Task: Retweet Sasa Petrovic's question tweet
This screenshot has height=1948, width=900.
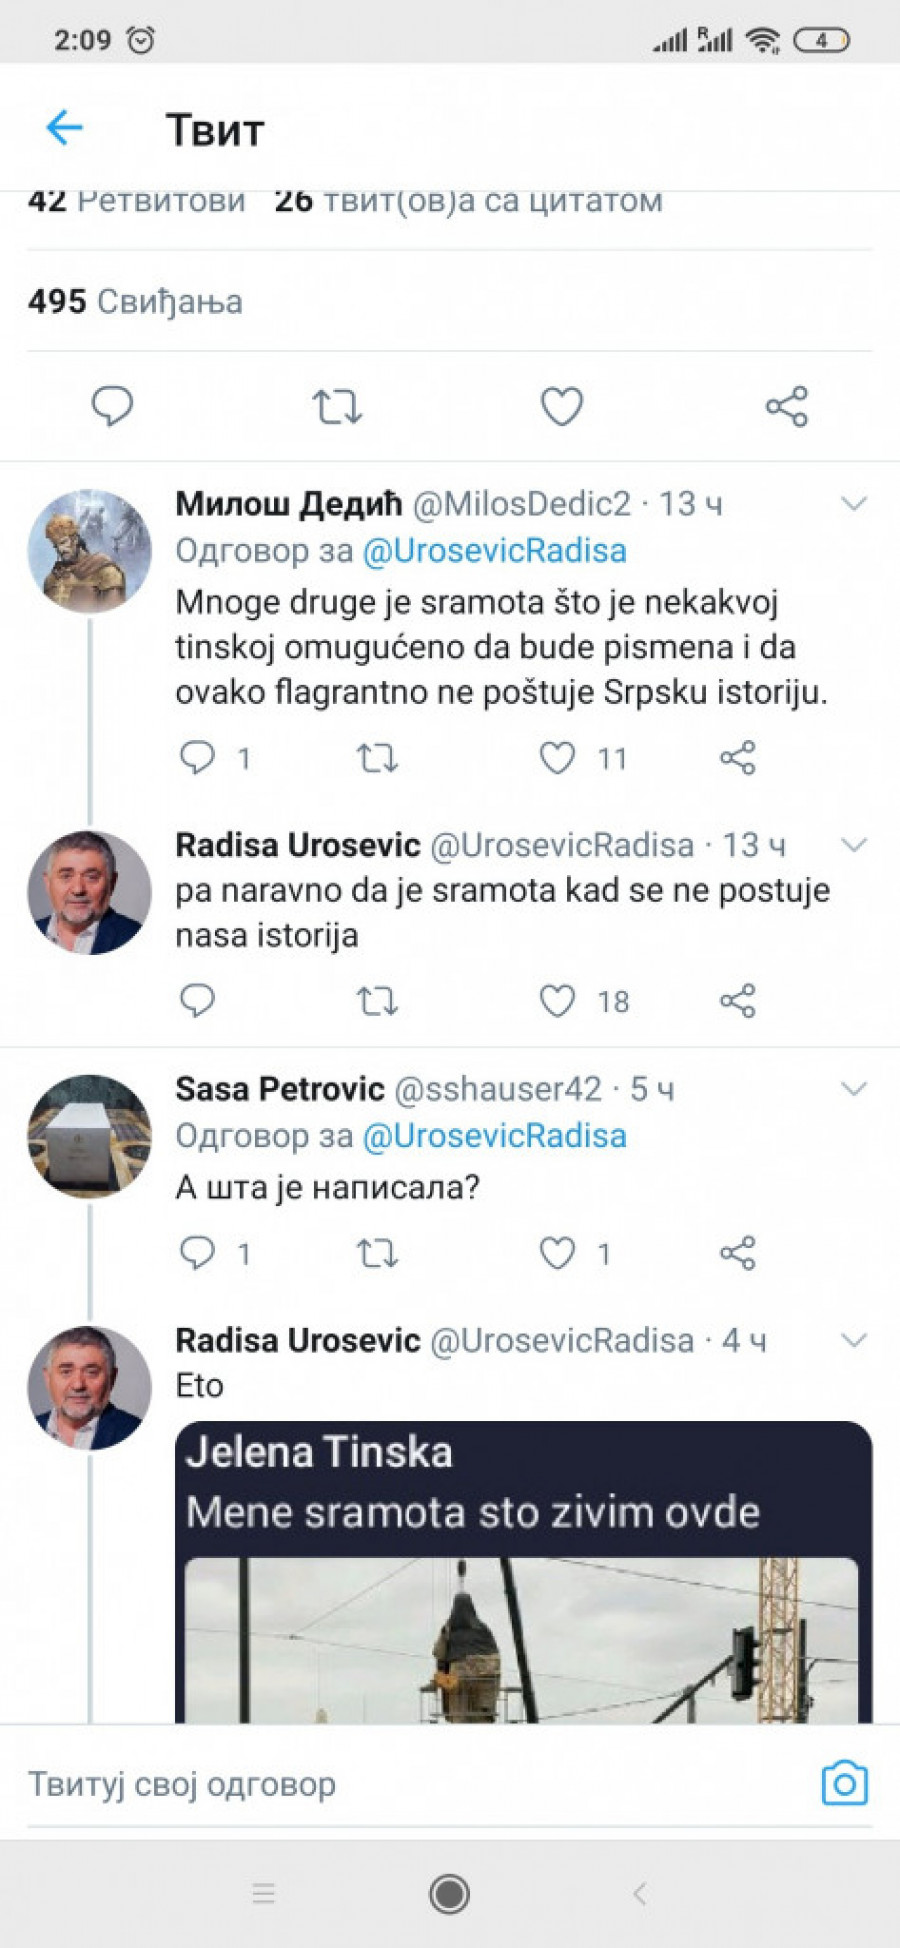Action: click(377, 1252)
